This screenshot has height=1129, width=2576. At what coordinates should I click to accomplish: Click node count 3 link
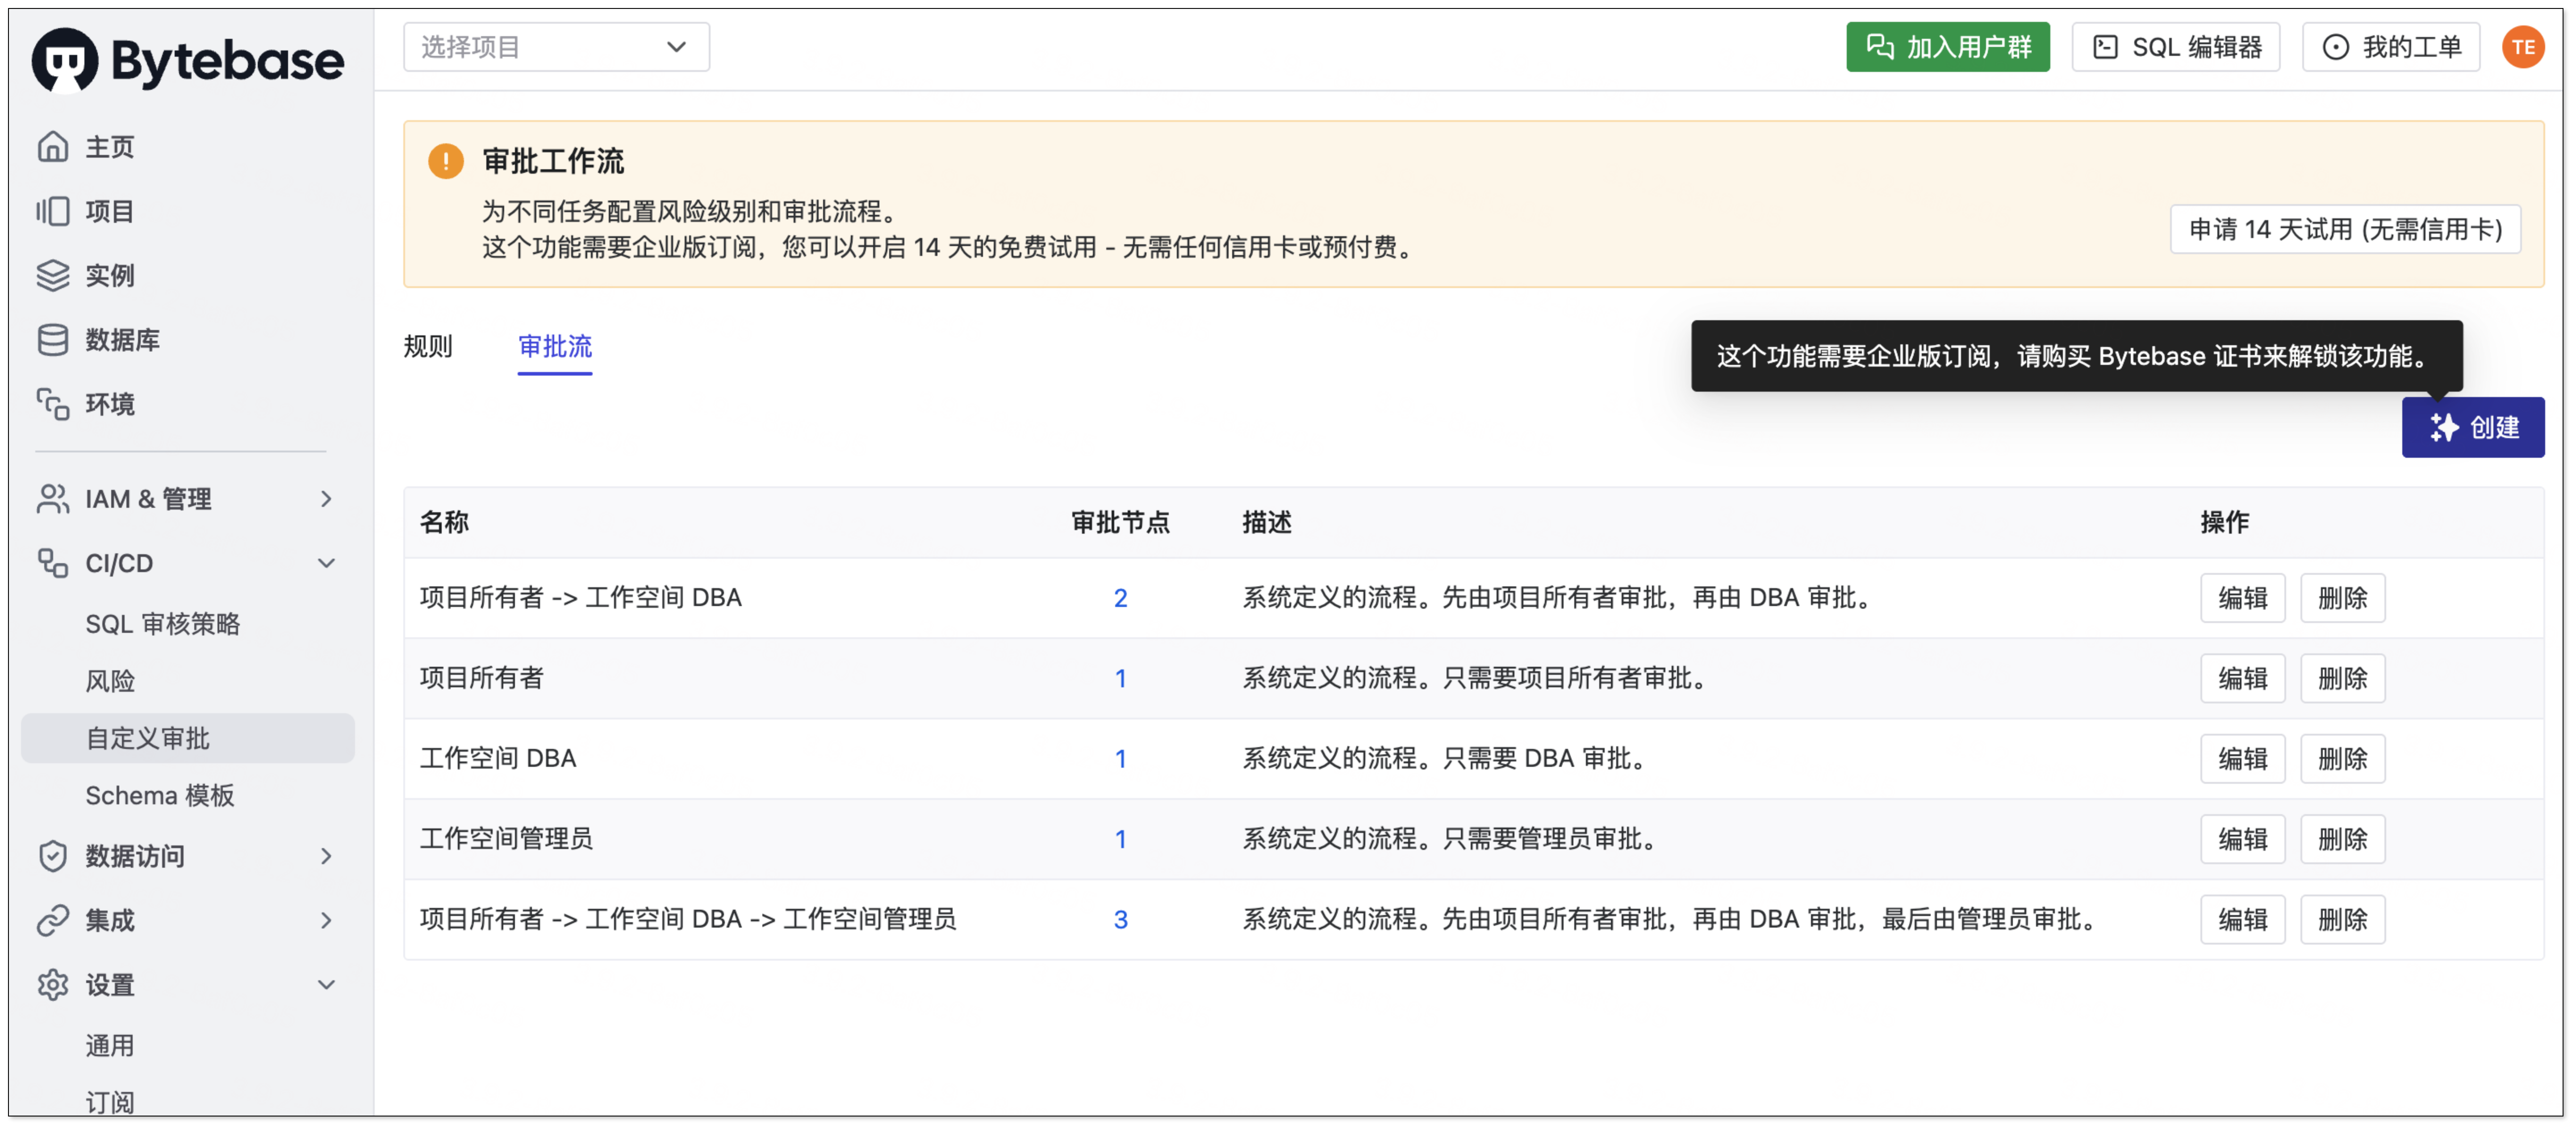pyautogui.click(x=1120, y=920)
